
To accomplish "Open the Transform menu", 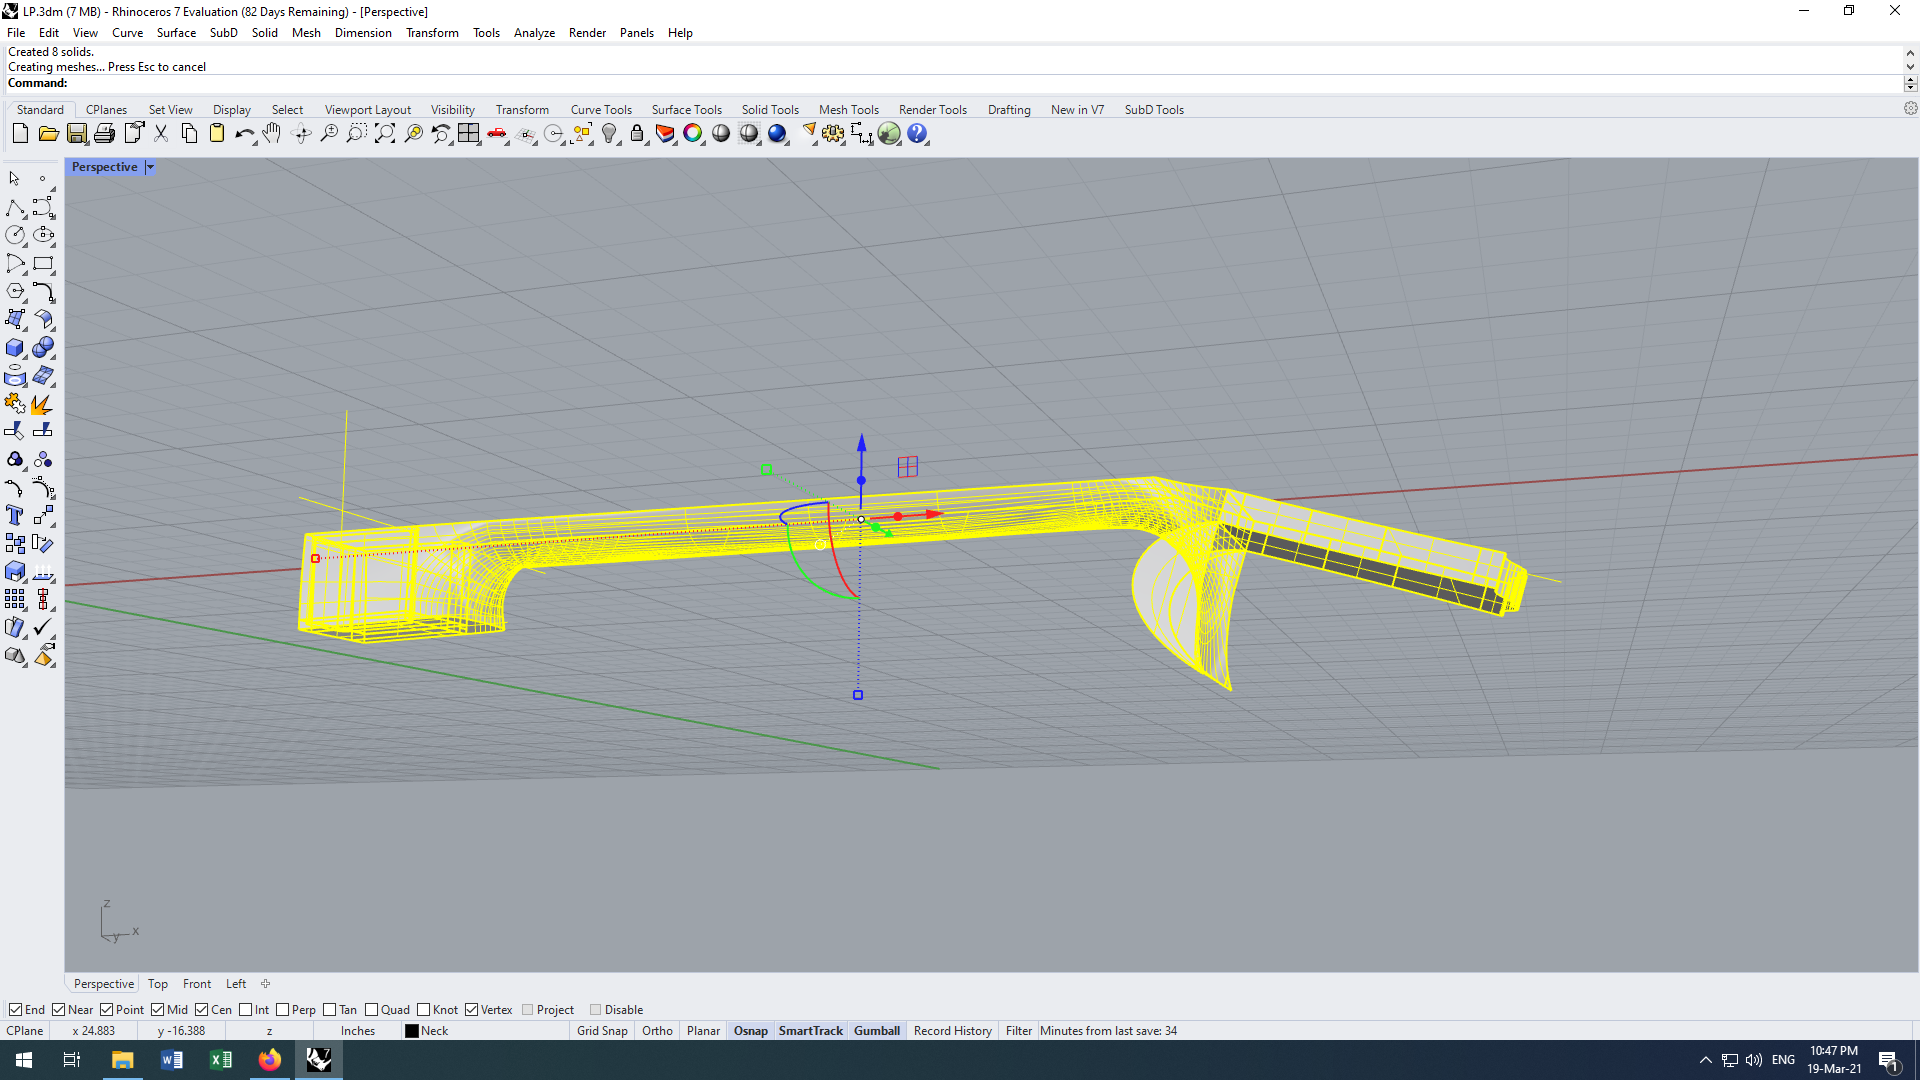I will (432, 33).
